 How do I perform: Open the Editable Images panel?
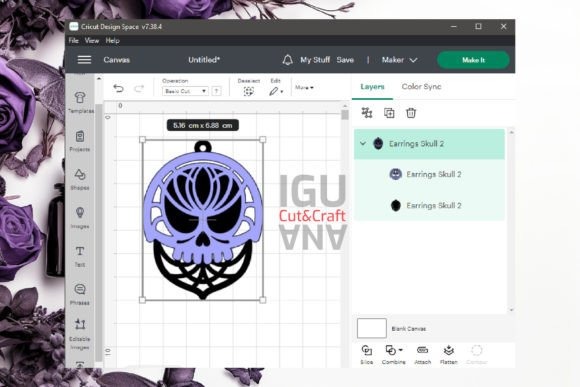tap(80, 334)
